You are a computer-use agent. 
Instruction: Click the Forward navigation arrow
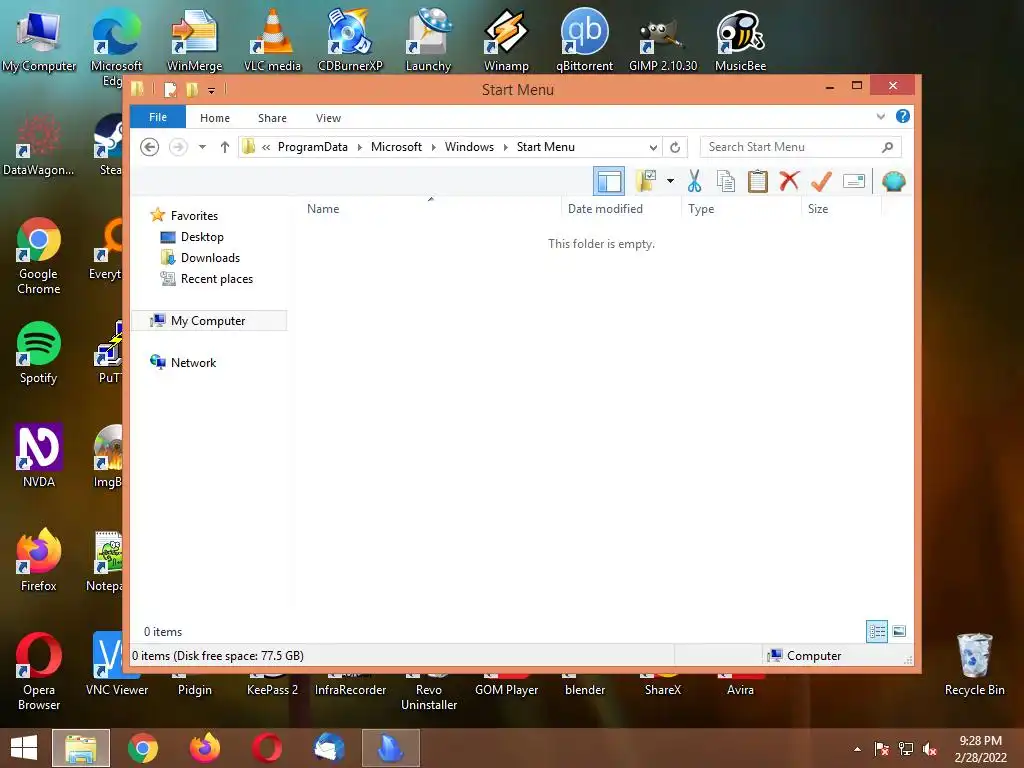pos(178,147)
